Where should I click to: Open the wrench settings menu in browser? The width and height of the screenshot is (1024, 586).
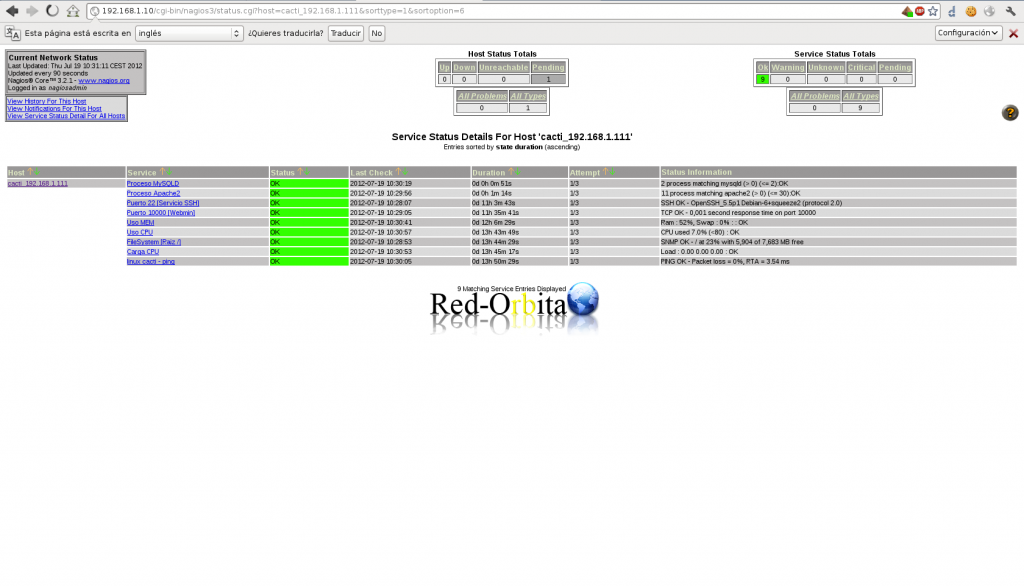1011,11
